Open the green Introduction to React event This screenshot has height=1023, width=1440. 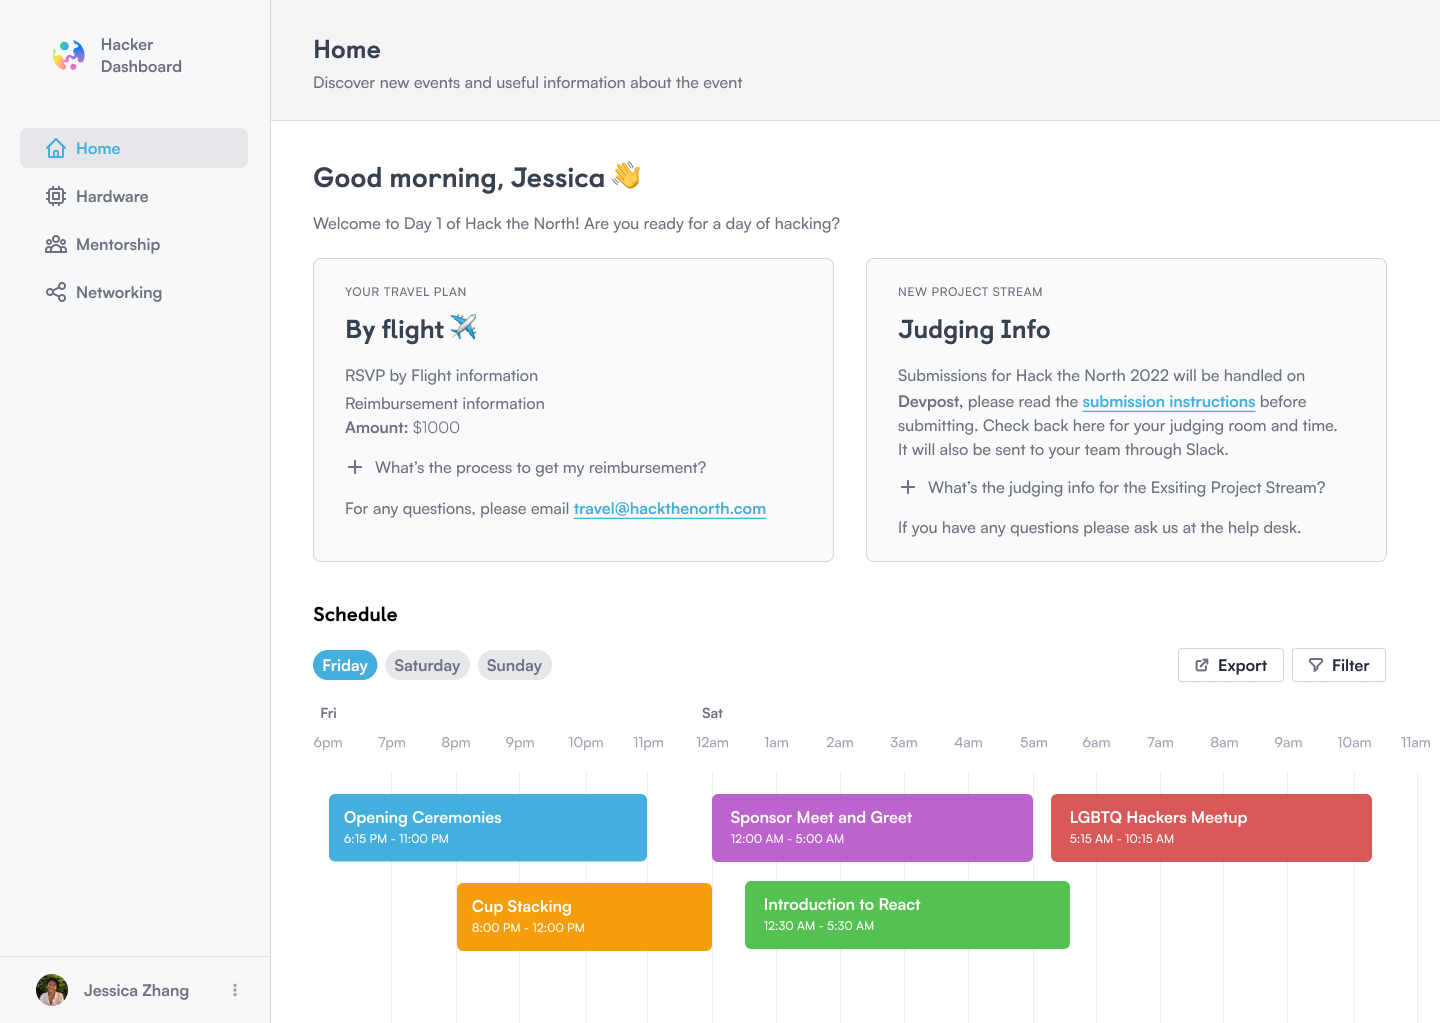907,914
